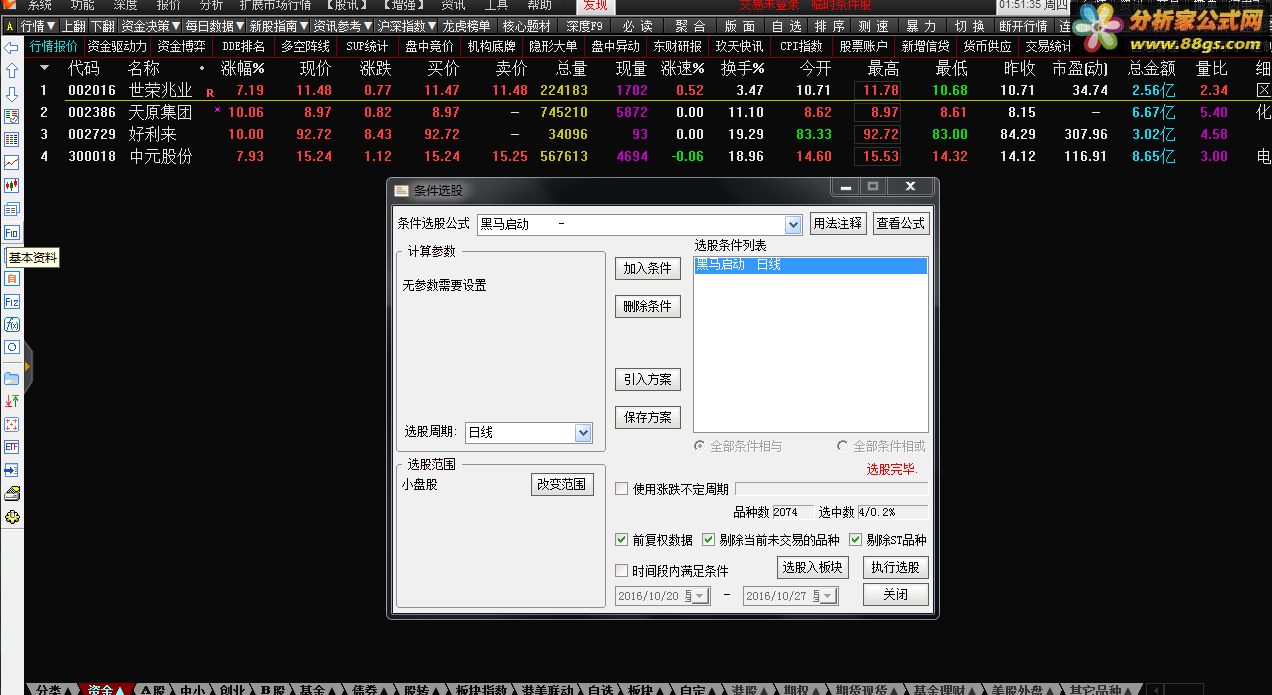Uncheck 剔除当前未交易的品种 checkbox
1272x695 pixels.
coord(709,540)
